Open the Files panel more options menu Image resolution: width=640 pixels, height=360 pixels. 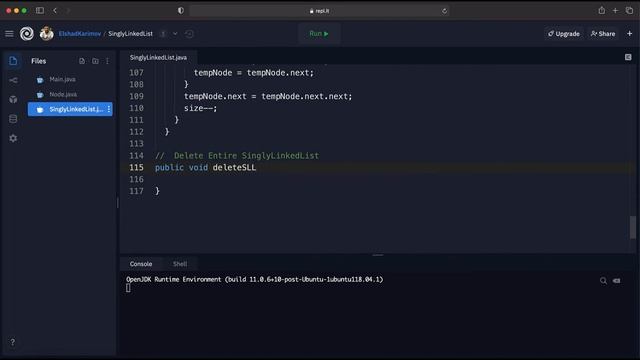(x=107, y=61)
